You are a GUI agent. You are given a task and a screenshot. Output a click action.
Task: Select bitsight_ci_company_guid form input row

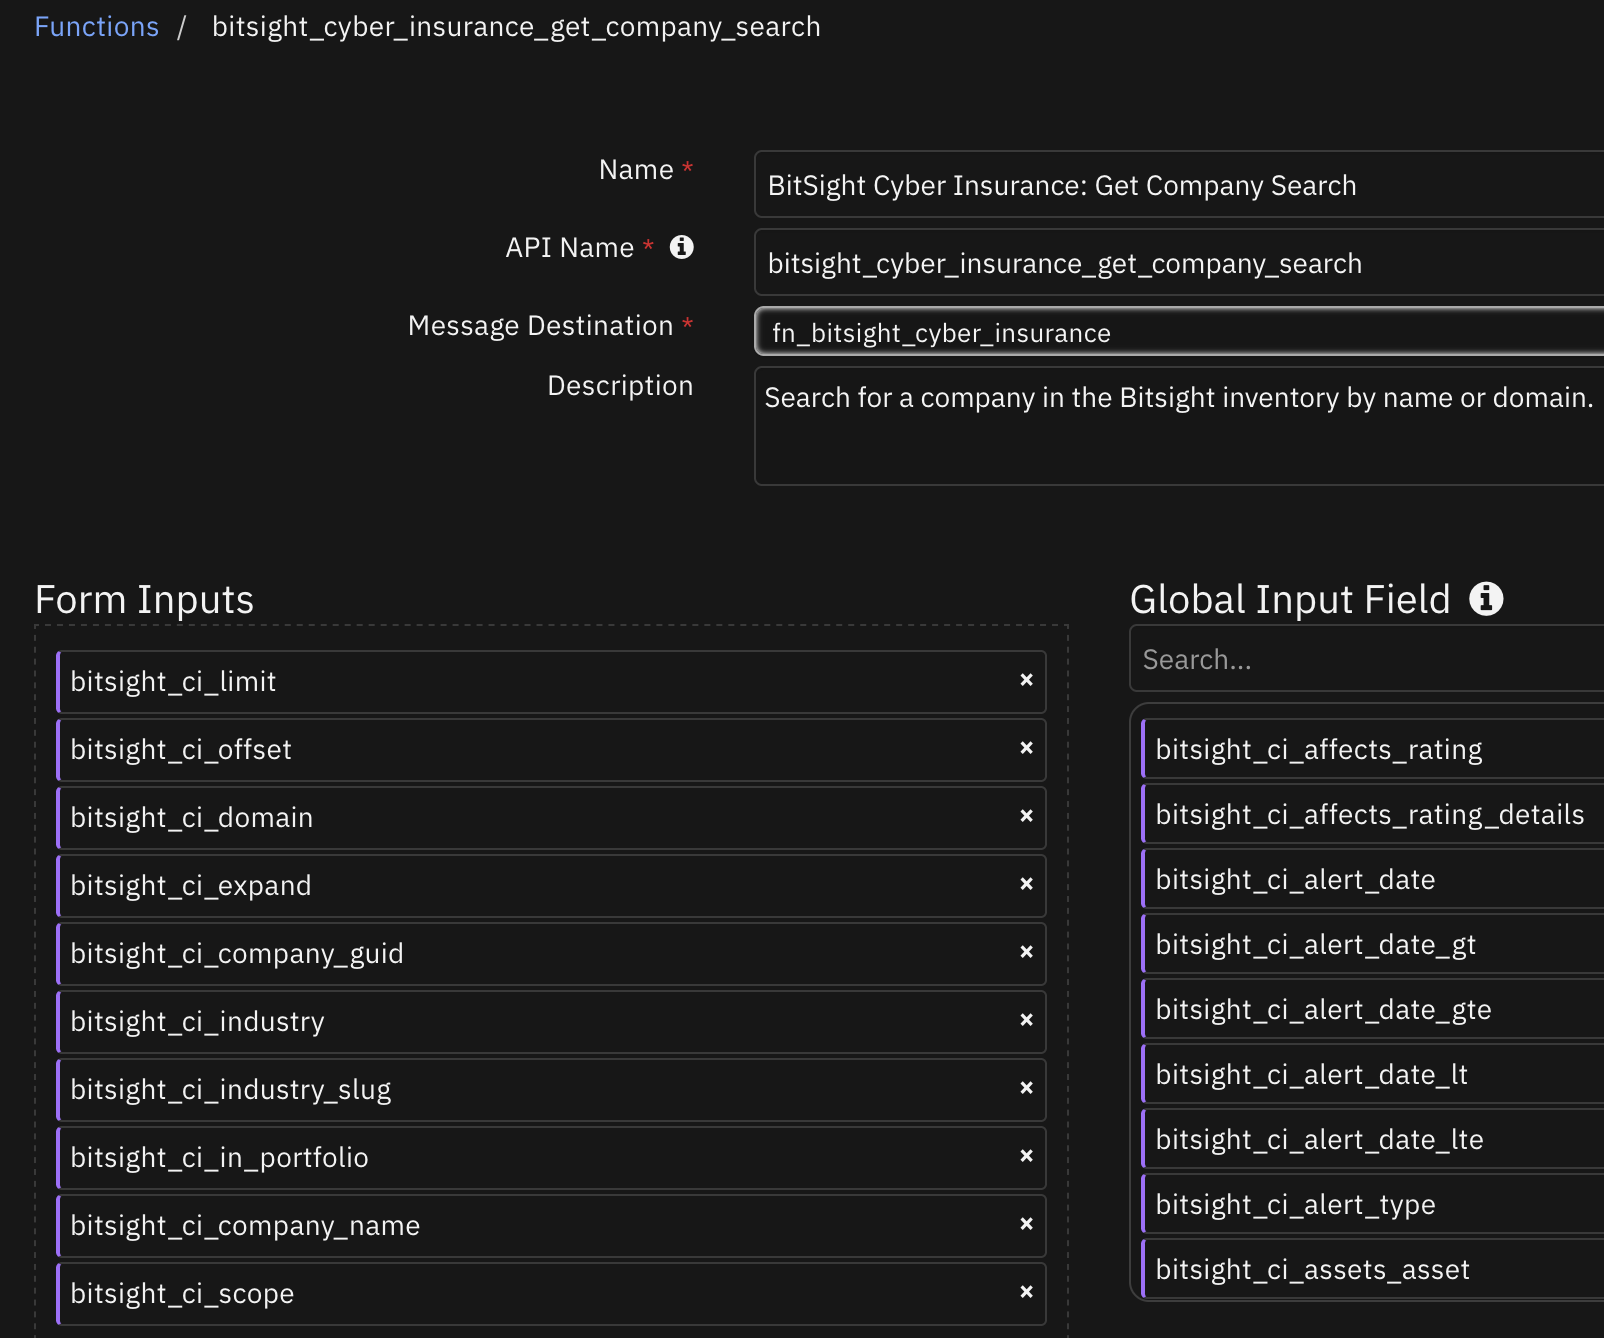coord(551,954)
